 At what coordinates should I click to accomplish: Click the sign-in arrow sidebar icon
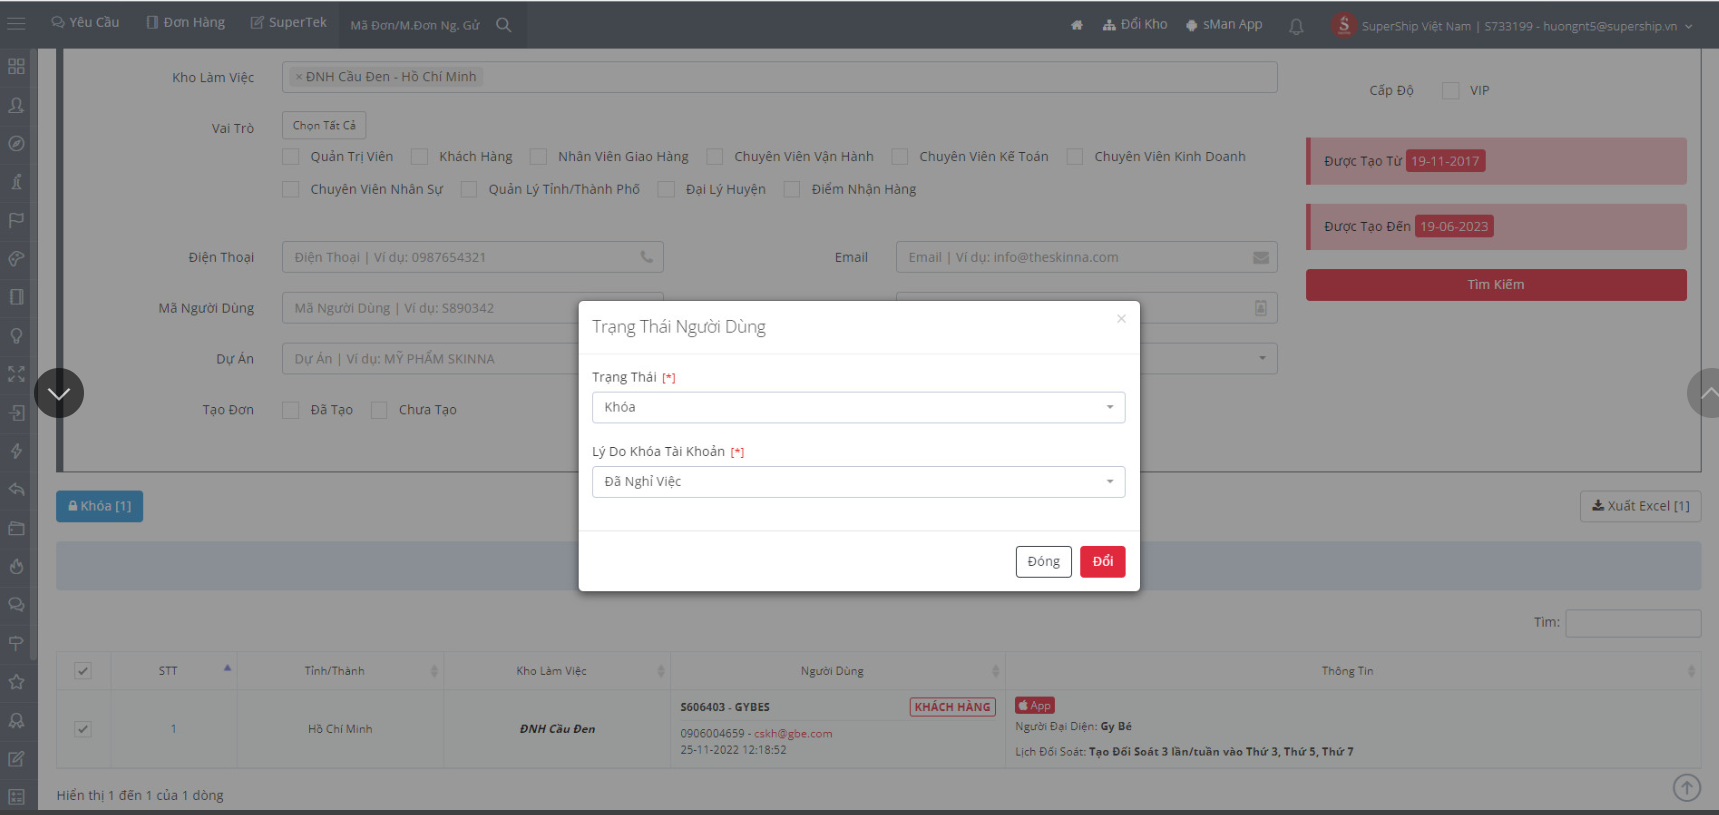pyautogui.click(x=16, y=412)
